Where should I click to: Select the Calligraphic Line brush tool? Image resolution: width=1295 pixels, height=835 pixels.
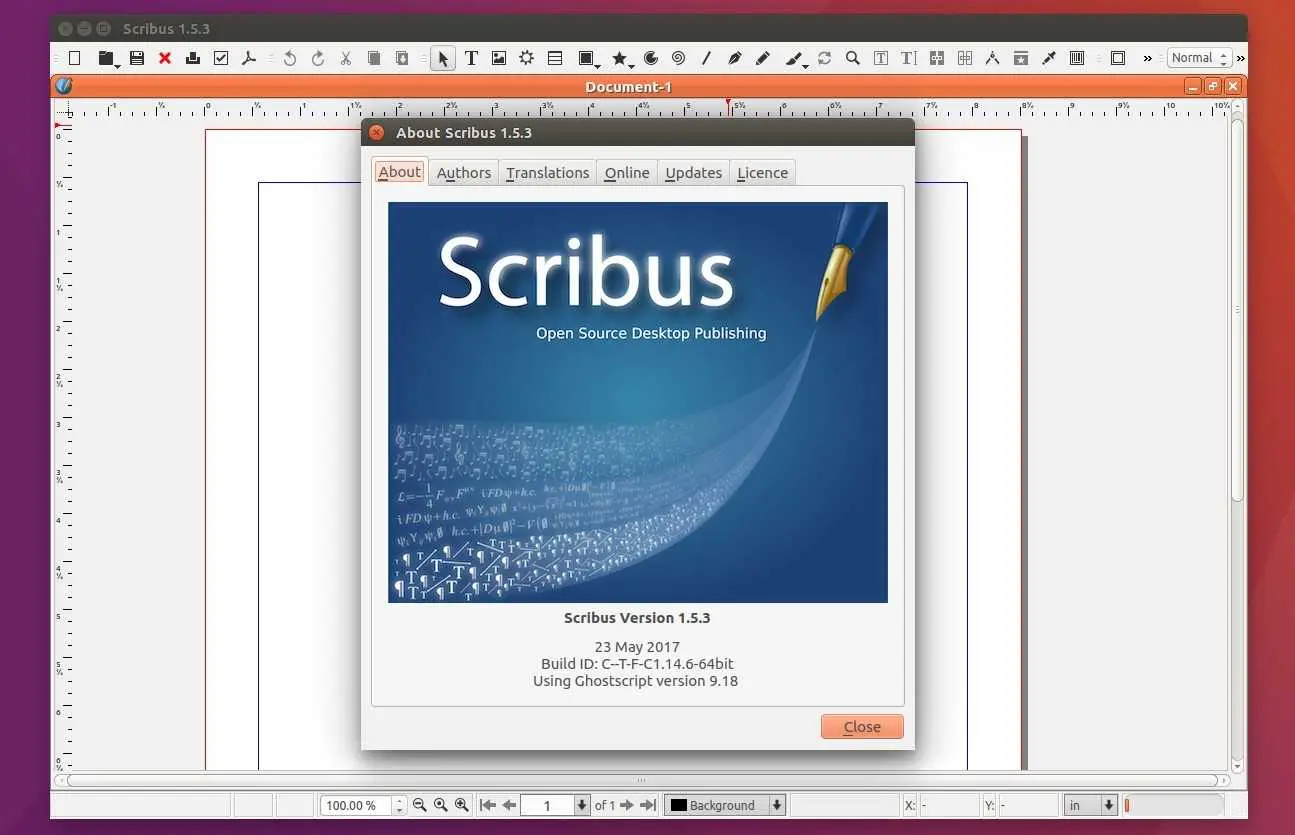(x=793, y=59)
